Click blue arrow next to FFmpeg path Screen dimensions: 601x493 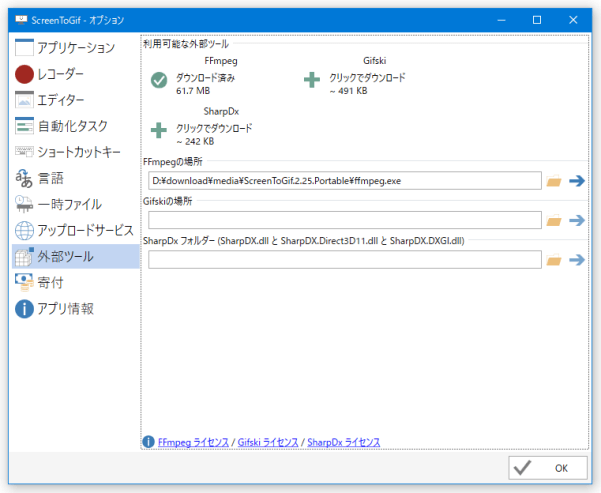577,181
